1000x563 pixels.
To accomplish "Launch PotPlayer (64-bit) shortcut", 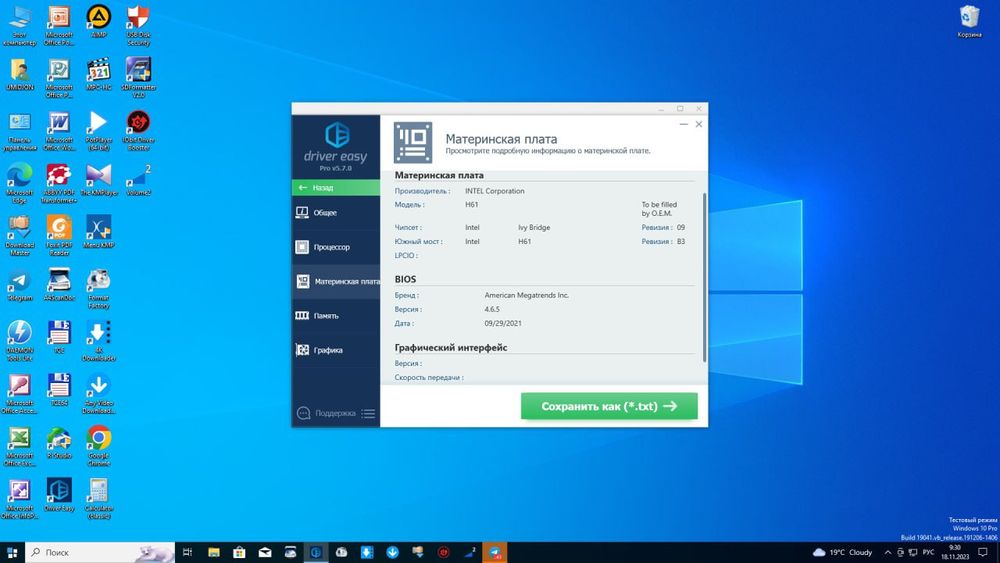I will 99,131.
